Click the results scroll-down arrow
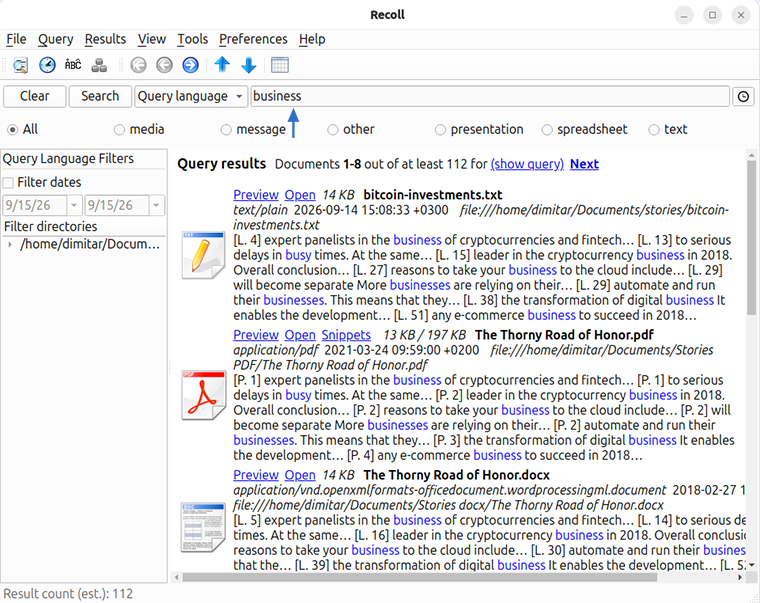This screenshot has height=603, width=760. tap(752, 565)
